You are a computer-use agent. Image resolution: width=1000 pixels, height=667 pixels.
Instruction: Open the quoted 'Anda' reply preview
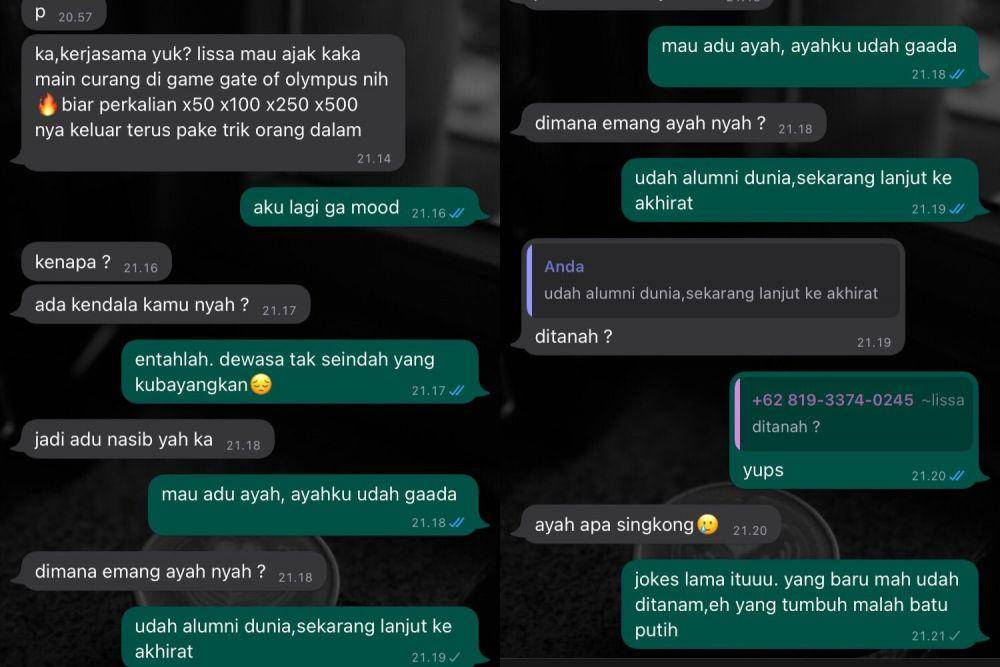pos(714,280)
